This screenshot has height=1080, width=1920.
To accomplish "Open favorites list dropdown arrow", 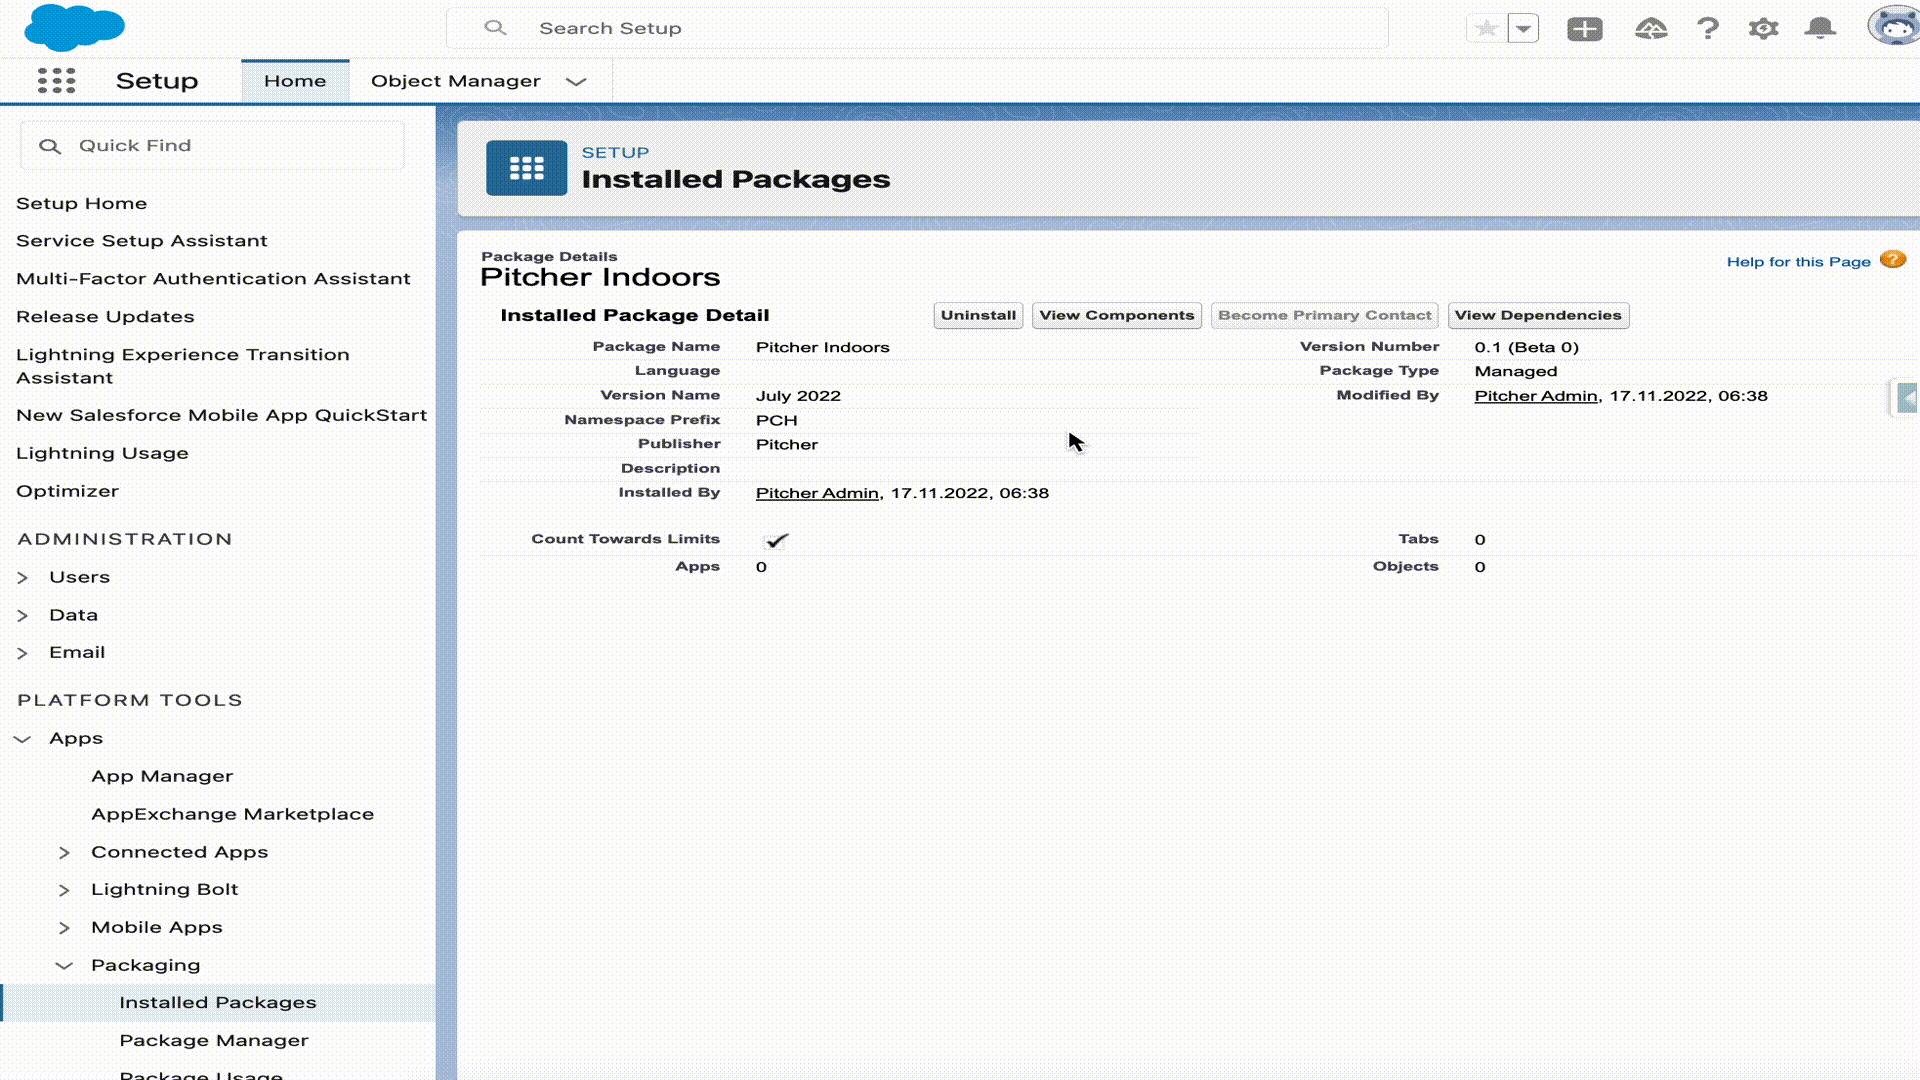I will (x=1523, y=29).
